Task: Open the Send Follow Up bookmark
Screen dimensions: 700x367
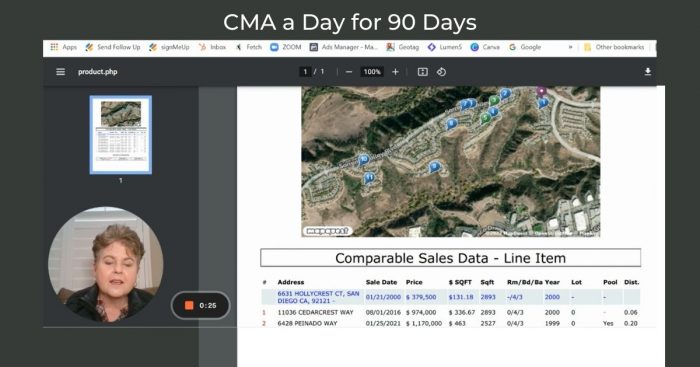Action: pyautogui.click(x=113, y=47)
